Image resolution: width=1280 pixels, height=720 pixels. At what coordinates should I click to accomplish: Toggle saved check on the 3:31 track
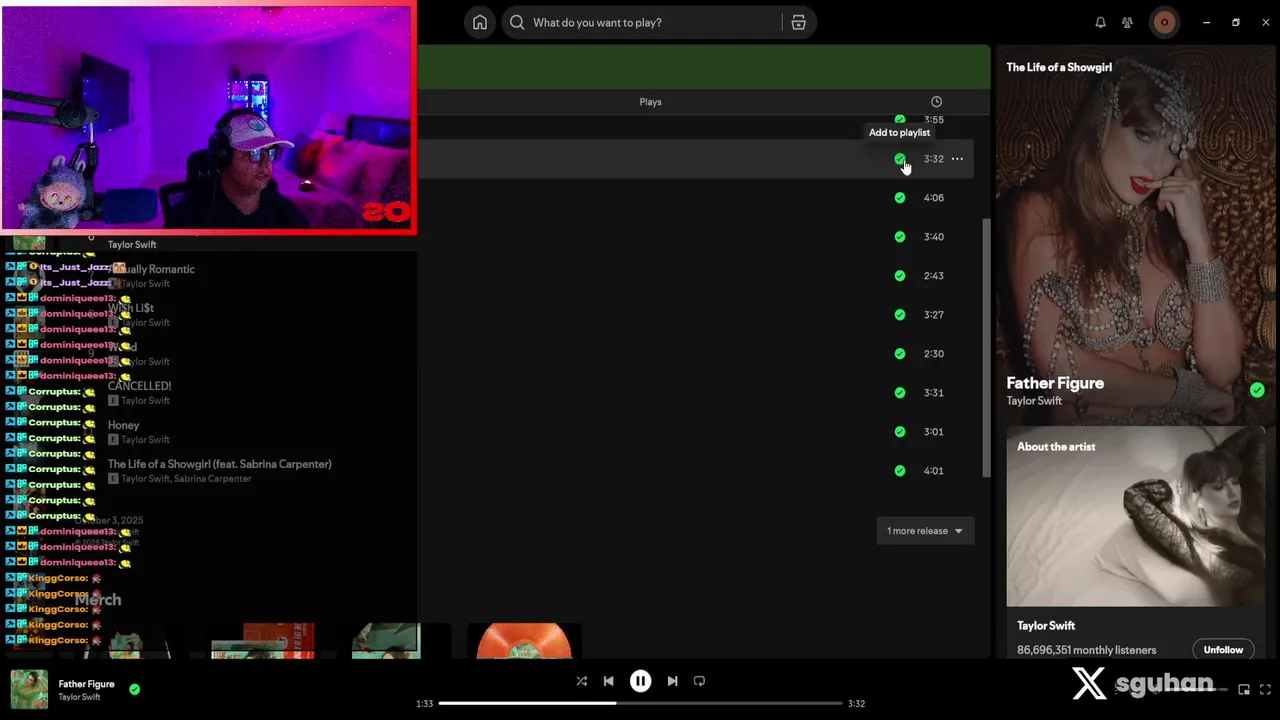(900, 393)
